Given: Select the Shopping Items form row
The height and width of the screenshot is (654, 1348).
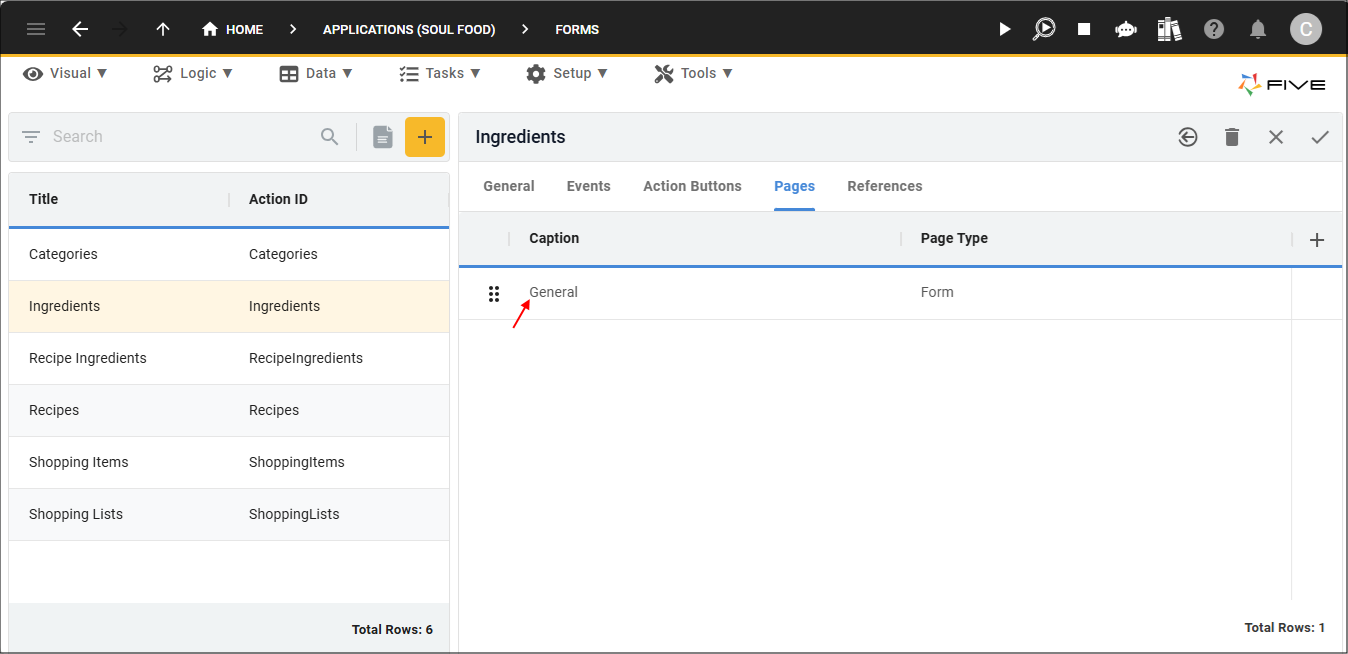Looking at the screenshot, I should [229, 462].
